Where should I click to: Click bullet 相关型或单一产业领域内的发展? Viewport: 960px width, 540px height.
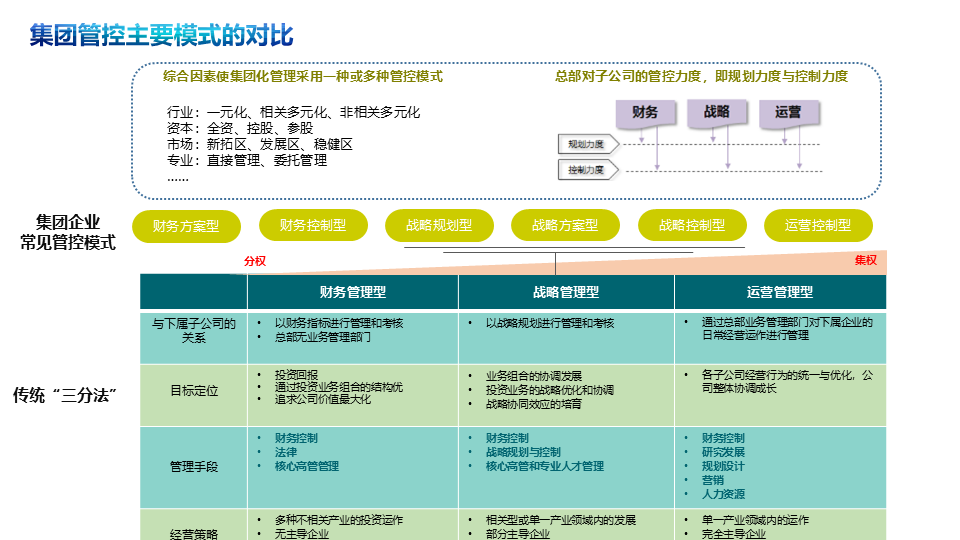point(561,520)
